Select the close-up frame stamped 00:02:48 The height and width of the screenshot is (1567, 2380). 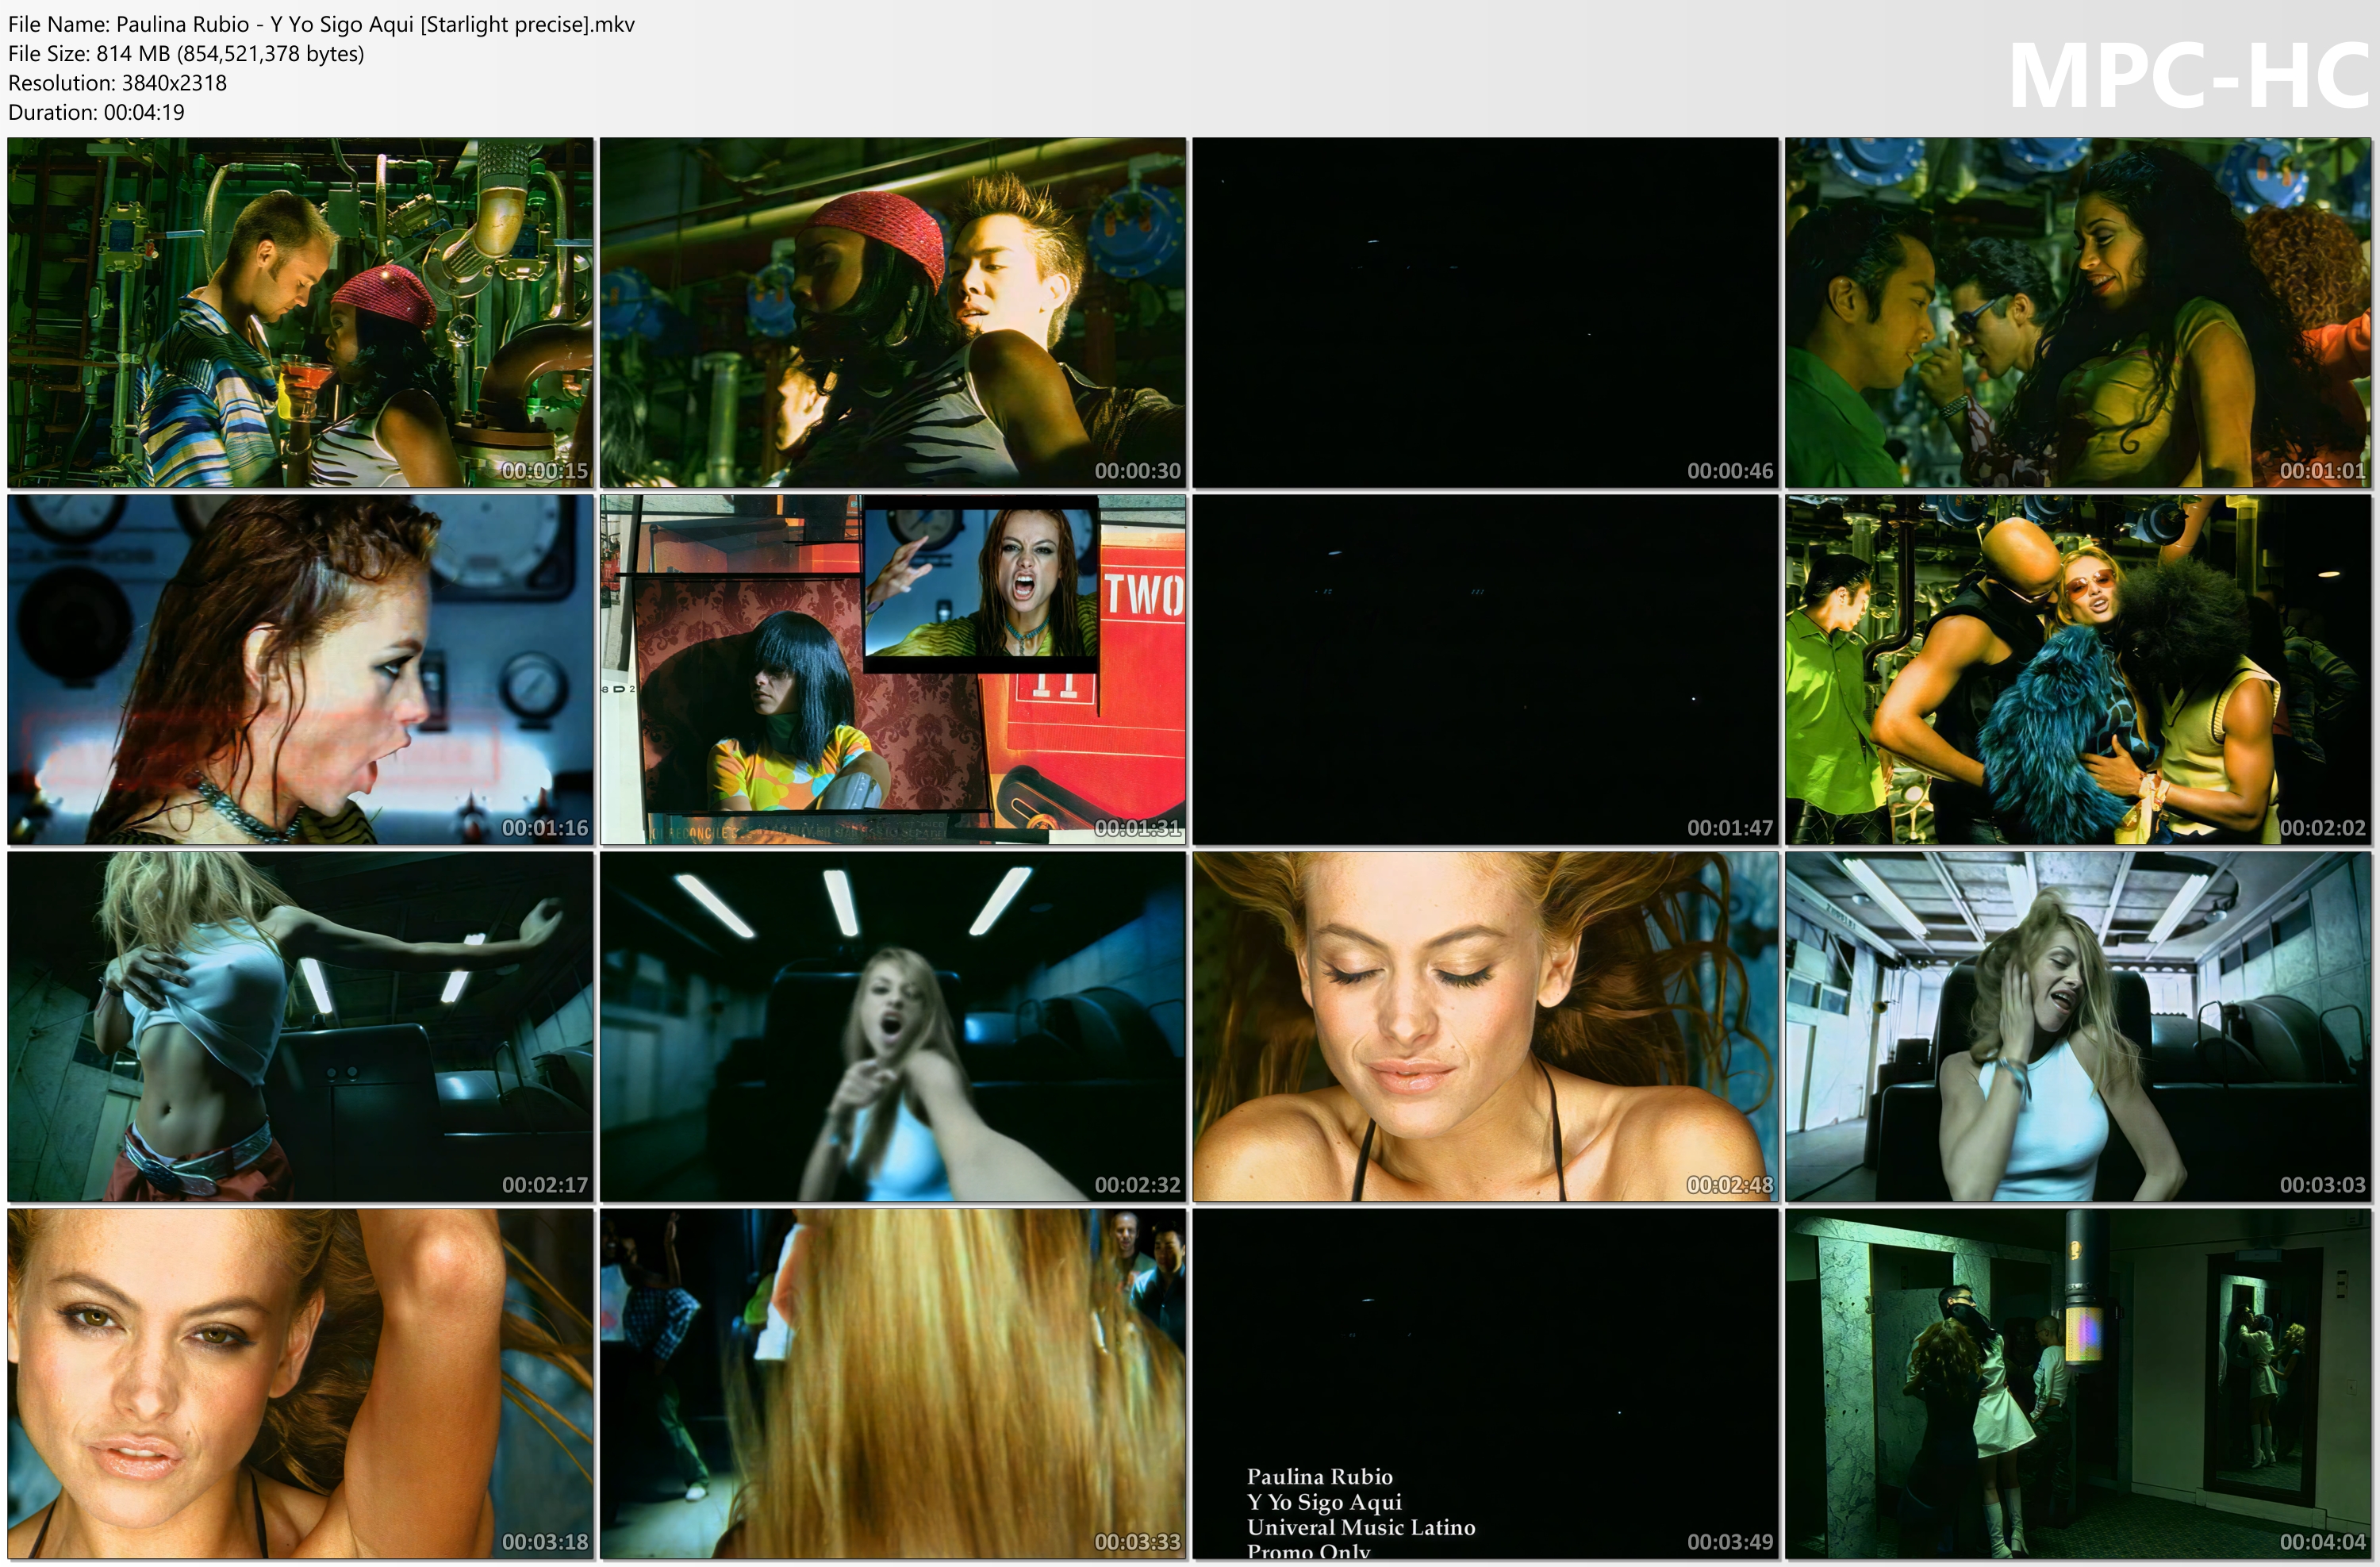1486,1027
